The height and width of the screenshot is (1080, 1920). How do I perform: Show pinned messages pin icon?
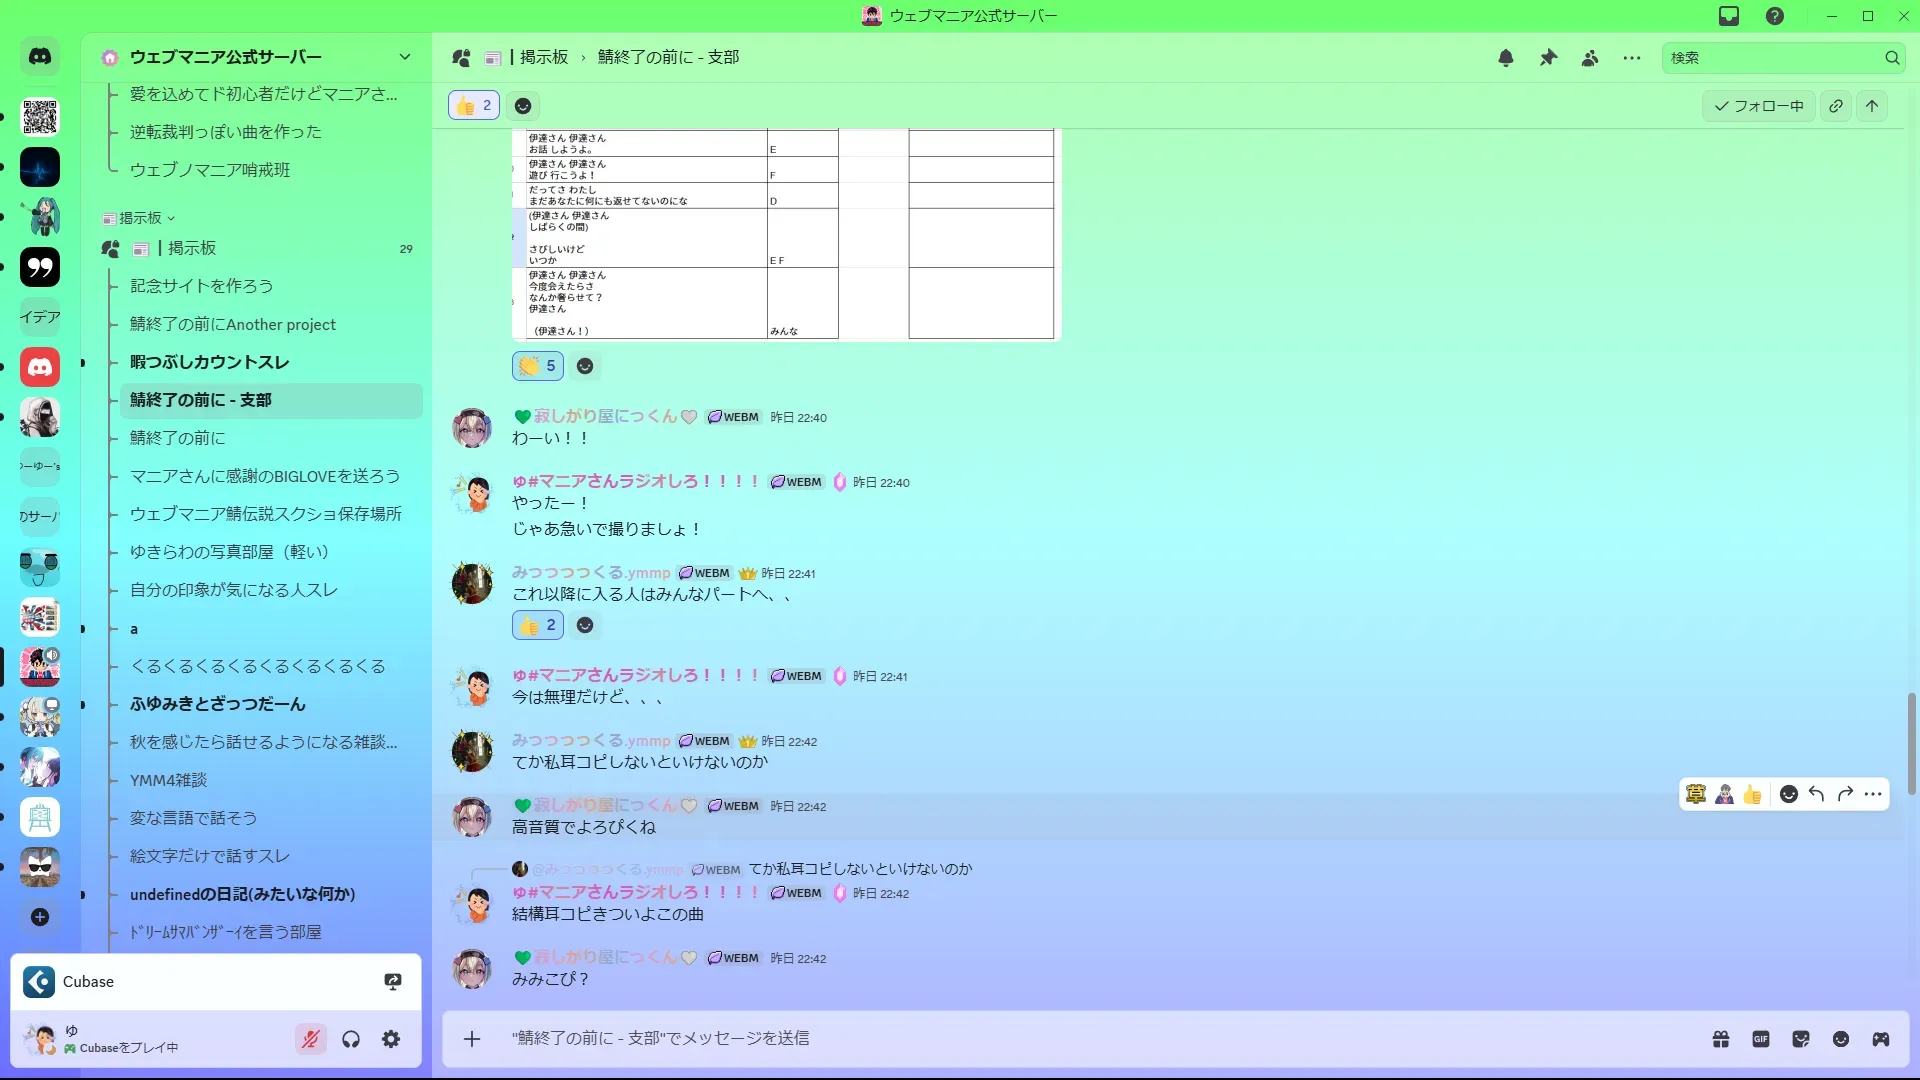tap(1548, 58)
